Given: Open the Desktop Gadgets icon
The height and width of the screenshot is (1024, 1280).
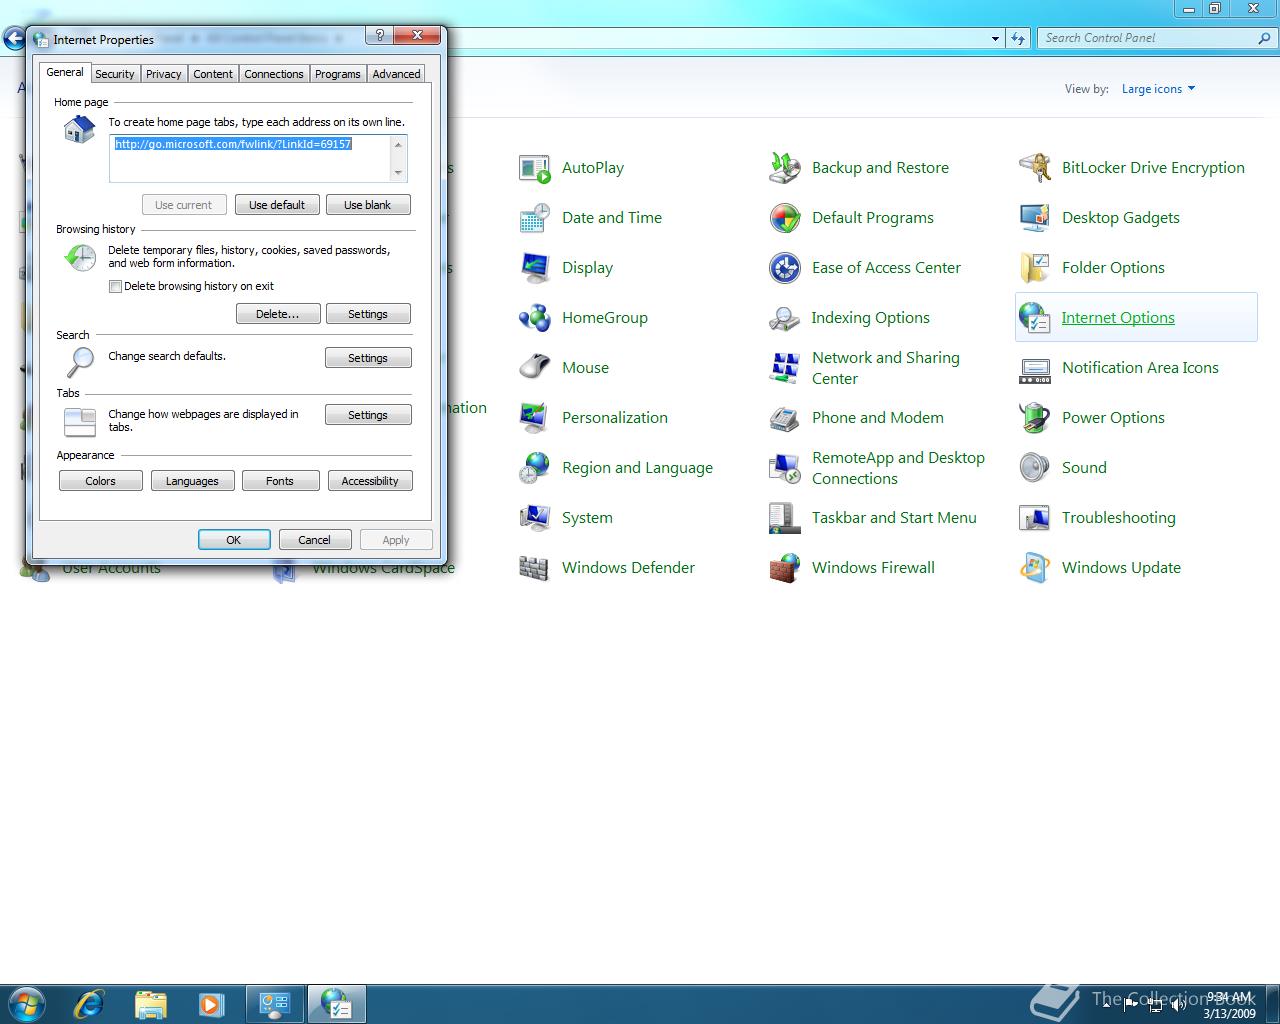Looking at the screenshot, I should [1035, 218].
